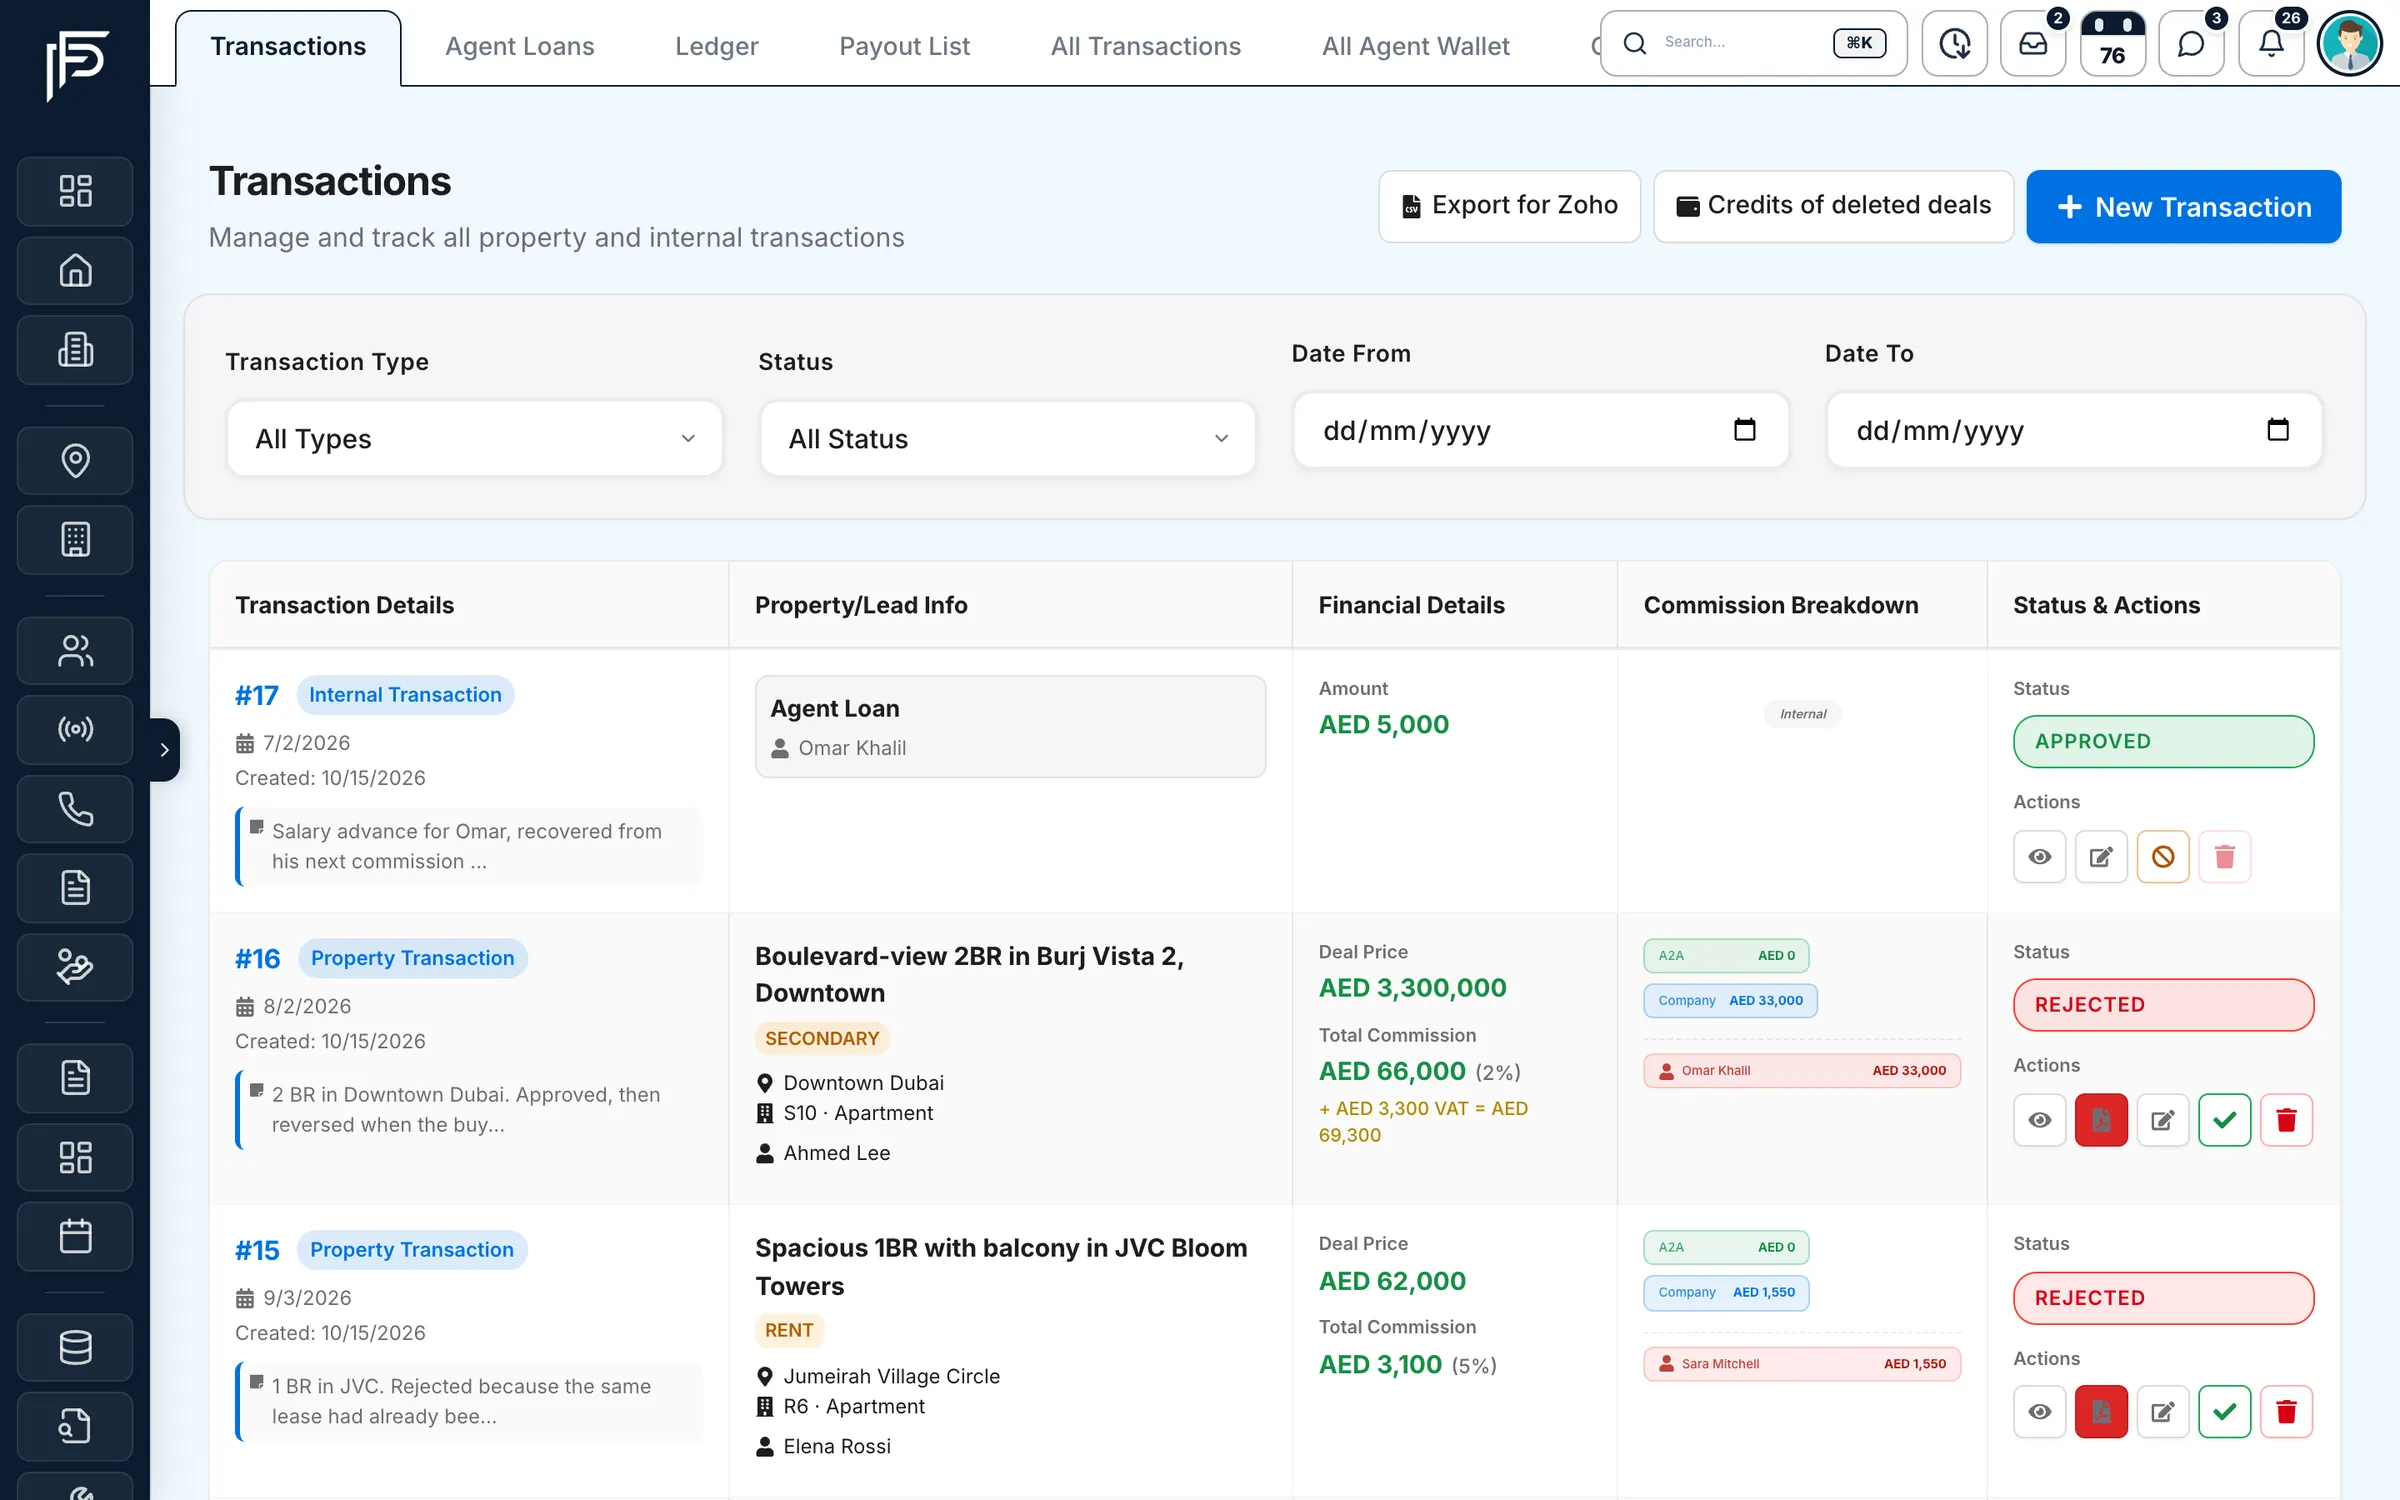Expand the collapsed sidebar chevron
This screenshot has width=2400, height=1500.
165,749
